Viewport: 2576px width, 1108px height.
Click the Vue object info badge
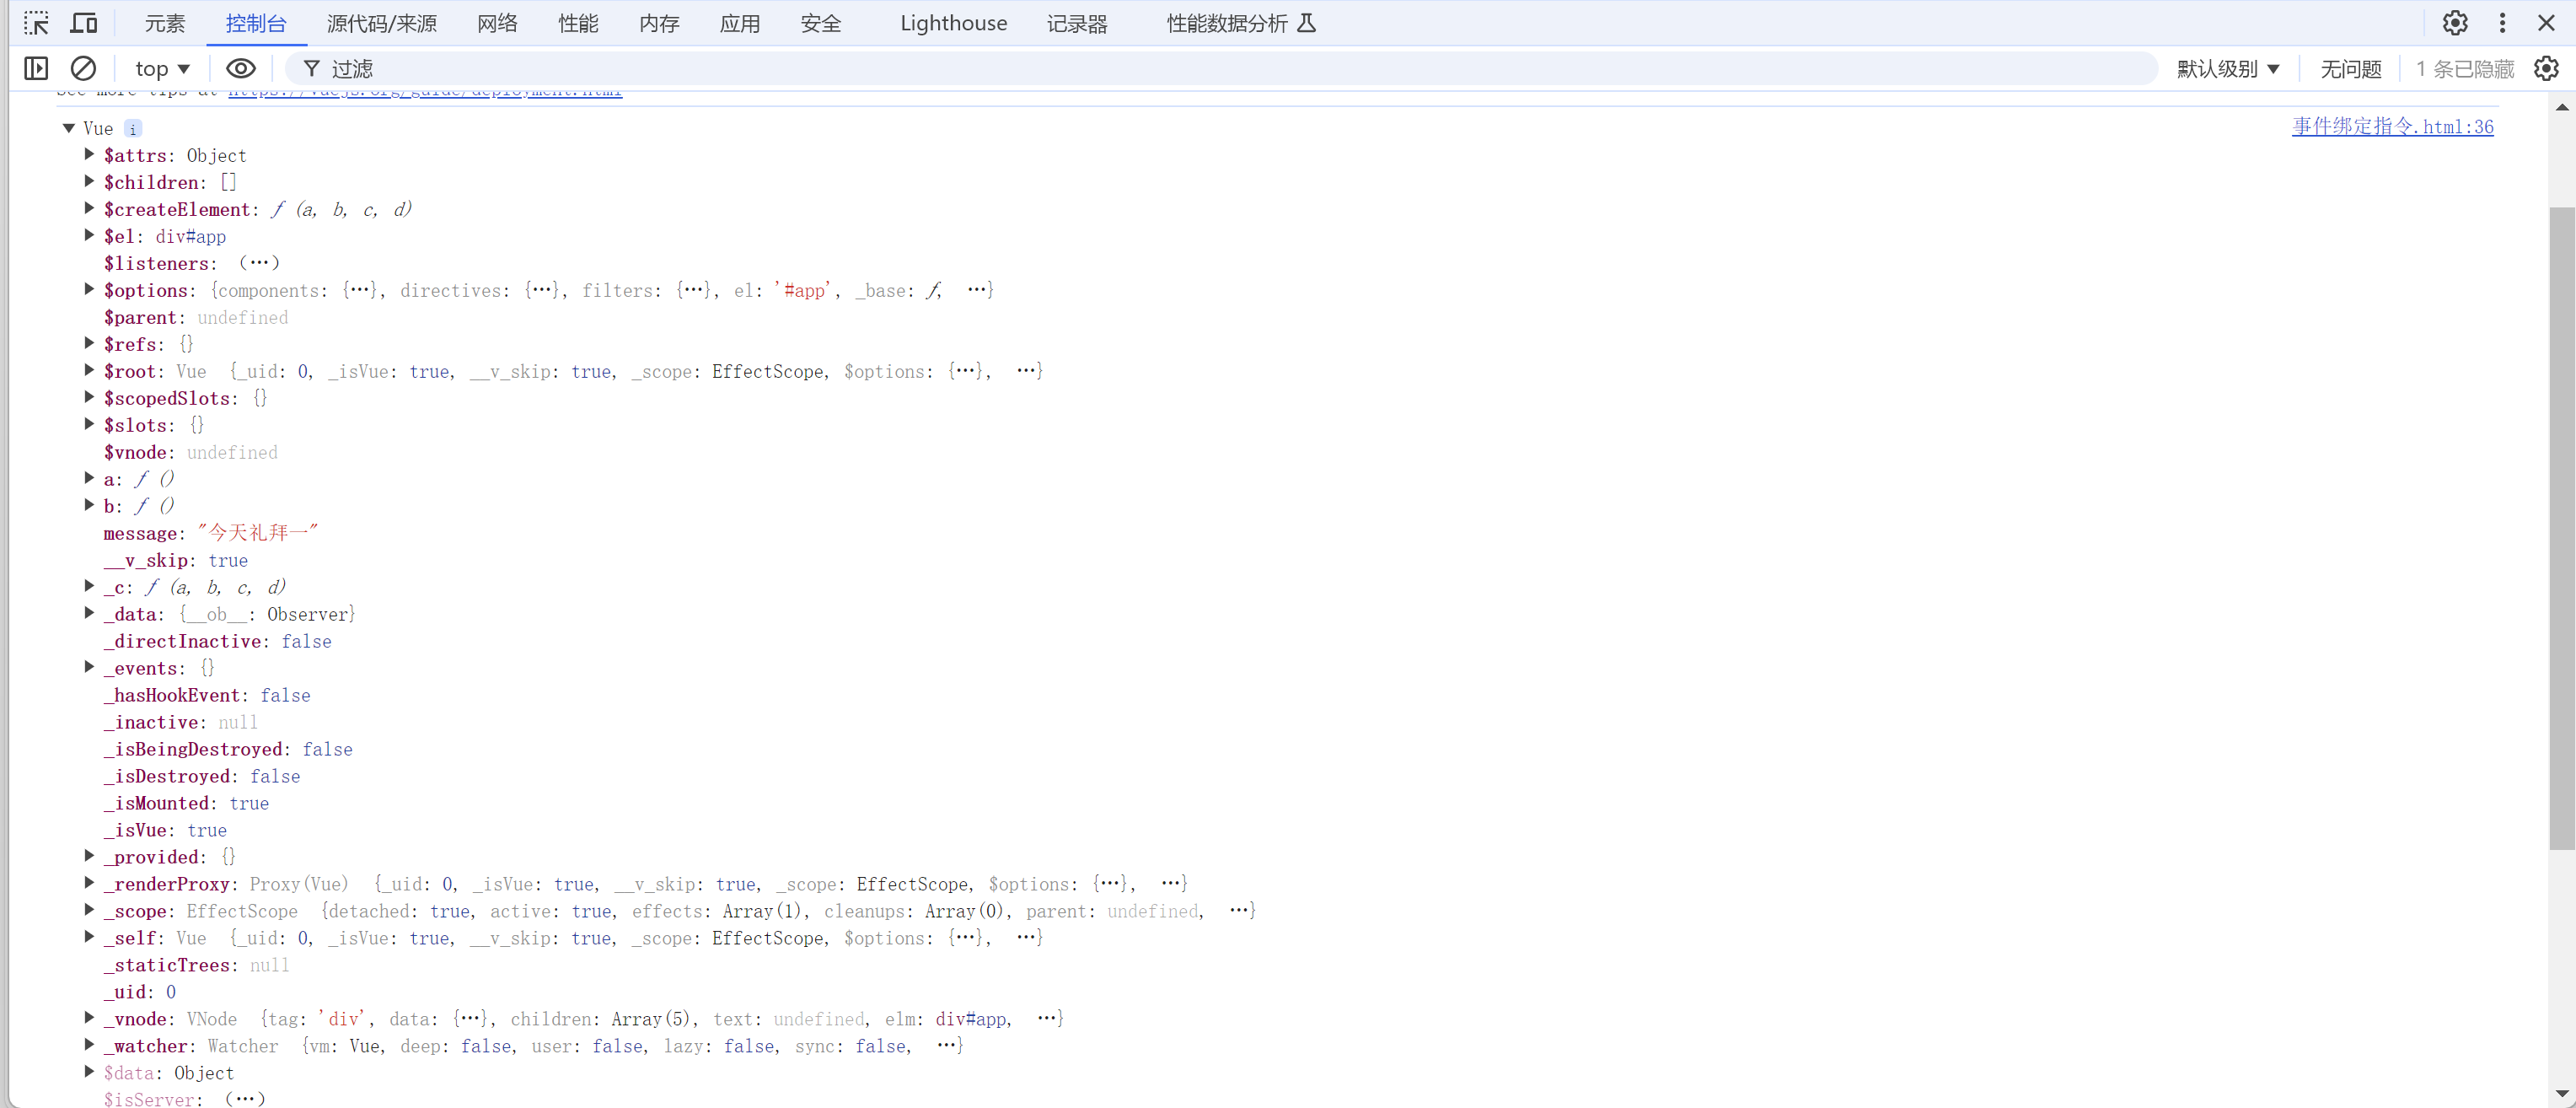(x=133, y=129)
